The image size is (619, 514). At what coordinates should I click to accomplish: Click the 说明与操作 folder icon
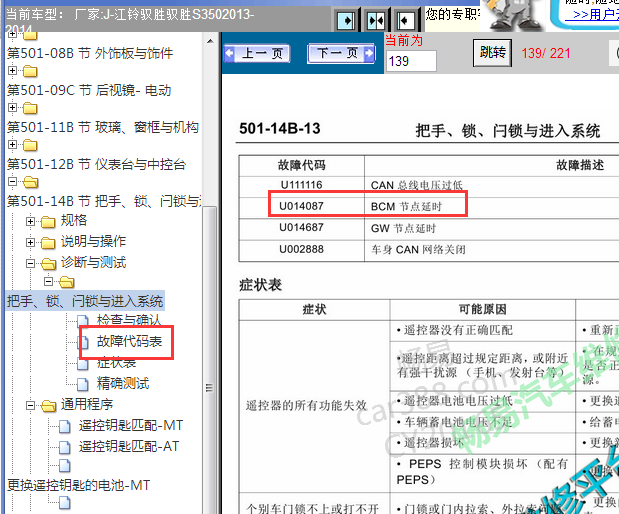coord(48,243)
